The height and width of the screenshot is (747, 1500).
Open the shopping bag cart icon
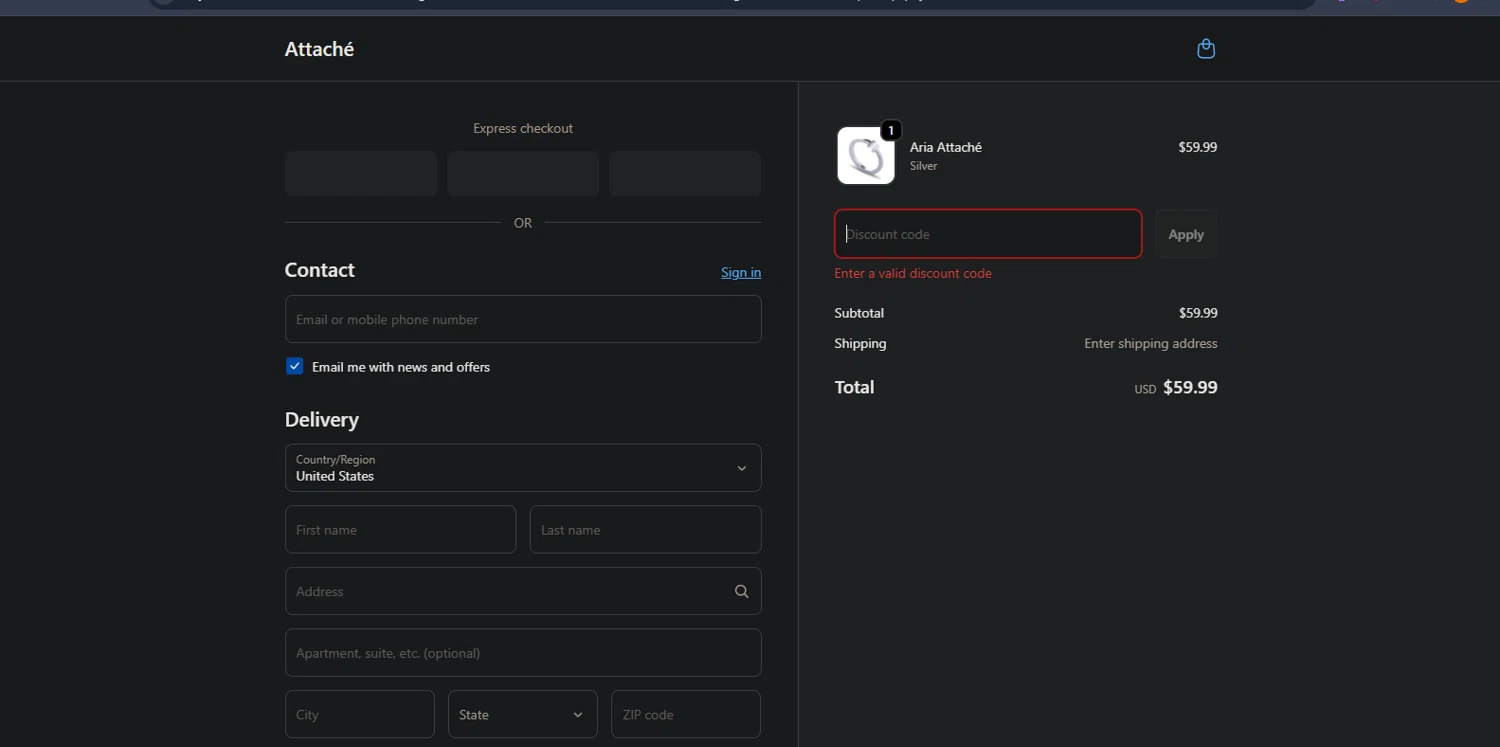click(1206, 48)
